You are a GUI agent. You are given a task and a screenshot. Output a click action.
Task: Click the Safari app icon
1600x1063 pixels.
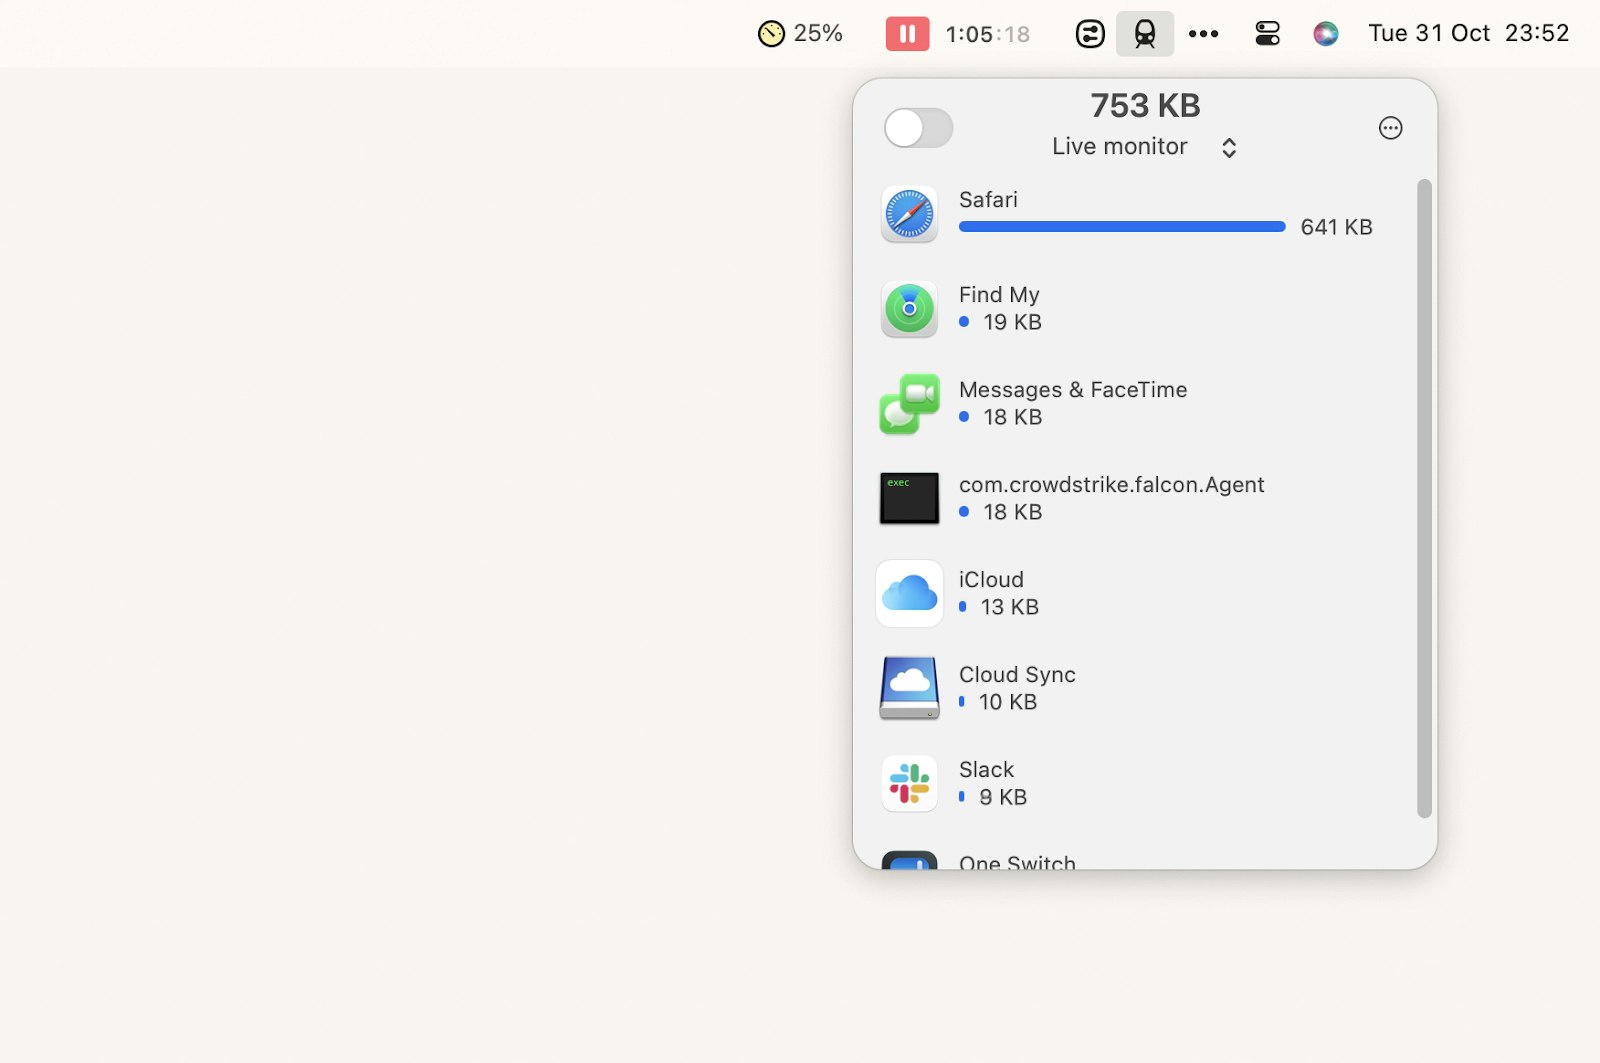[x=909, y=213]
